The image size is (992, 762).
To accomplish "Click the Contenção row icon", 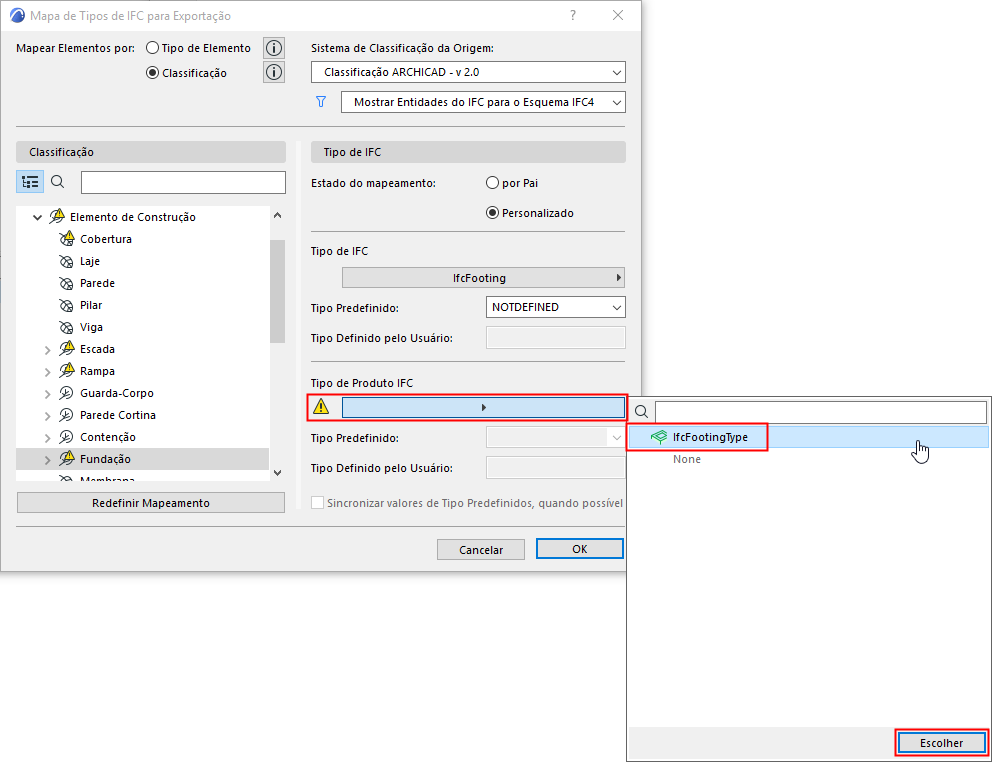I will pos(66,437).
